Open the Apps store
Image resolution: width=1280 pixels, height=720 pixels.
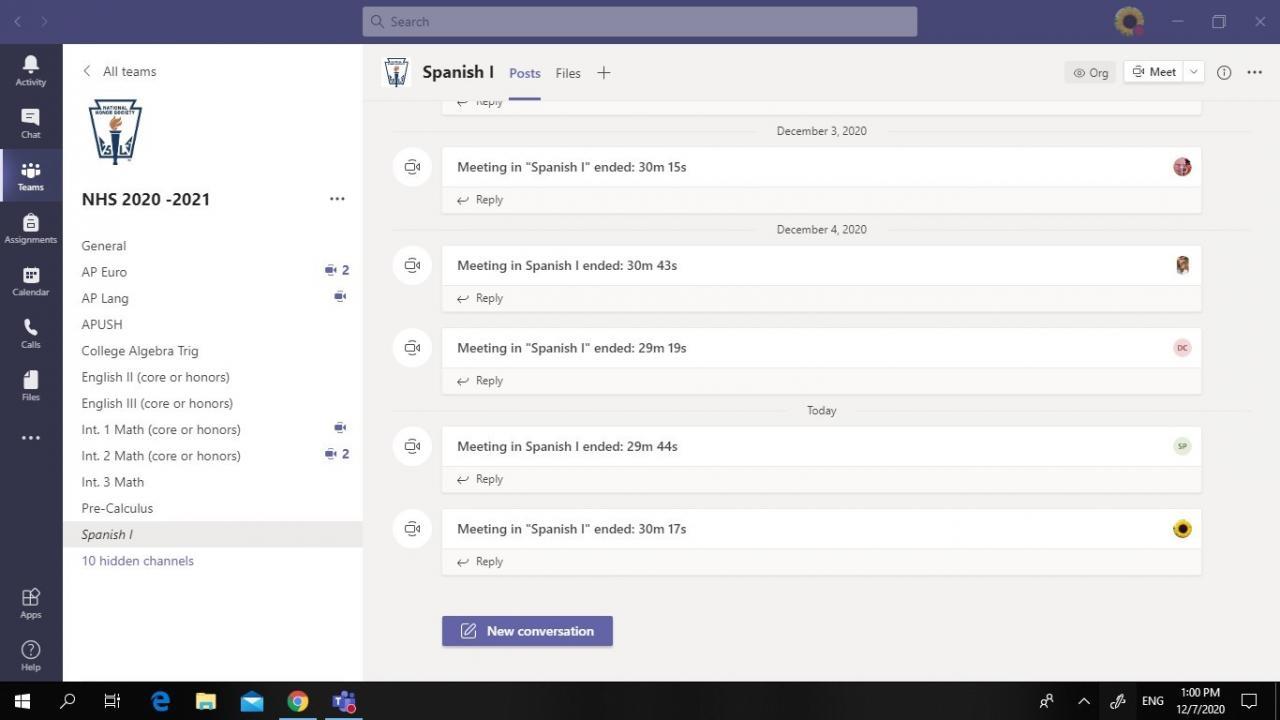coord(31,602)
